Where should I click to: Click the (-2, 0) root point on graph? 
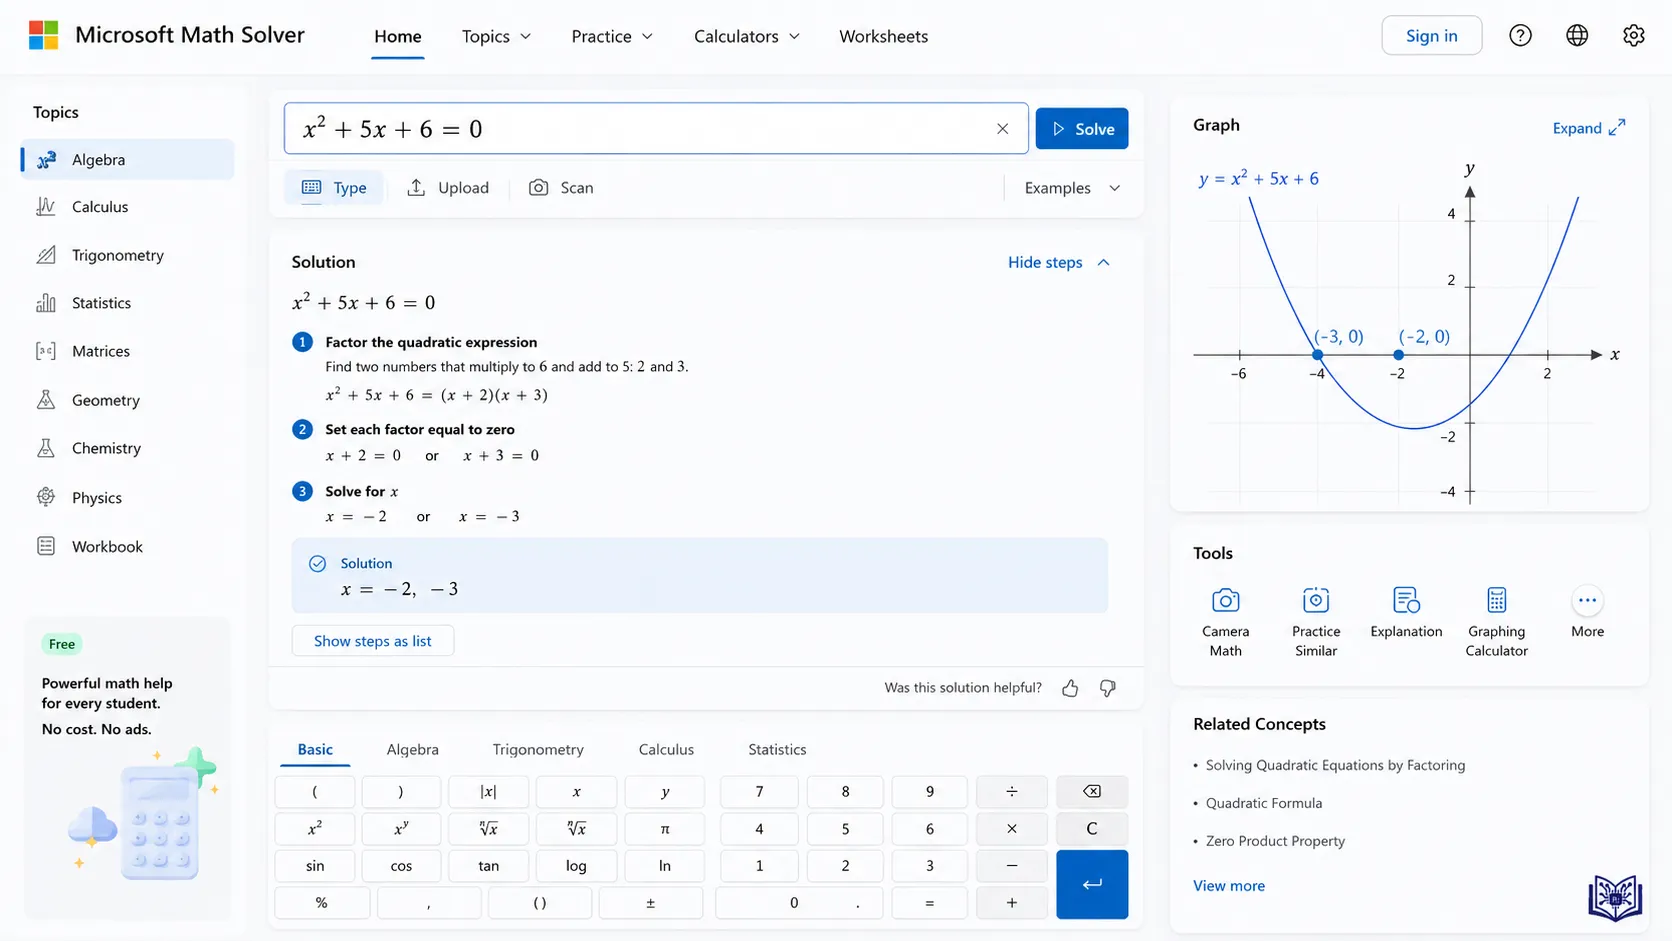1398,355
